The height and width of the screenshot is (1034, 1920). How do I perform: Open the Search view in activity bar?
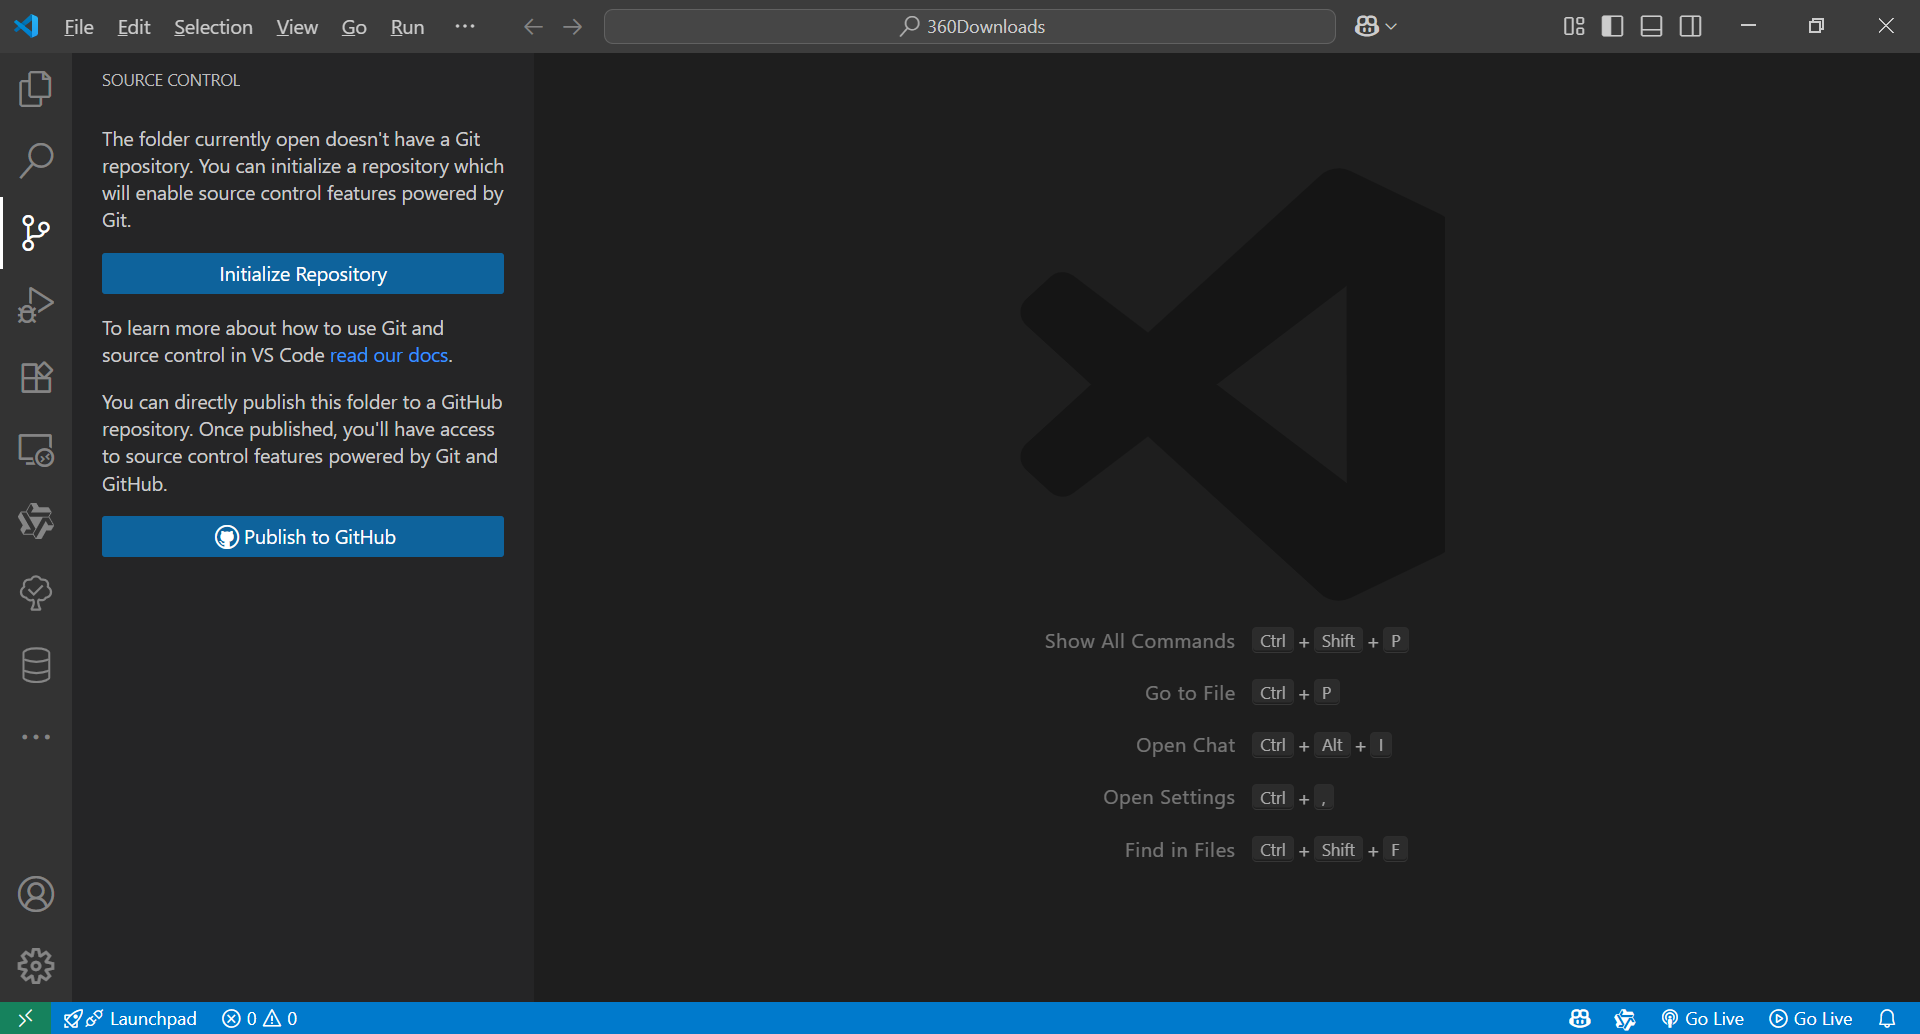pyautogui.click(x=36, y=161)
